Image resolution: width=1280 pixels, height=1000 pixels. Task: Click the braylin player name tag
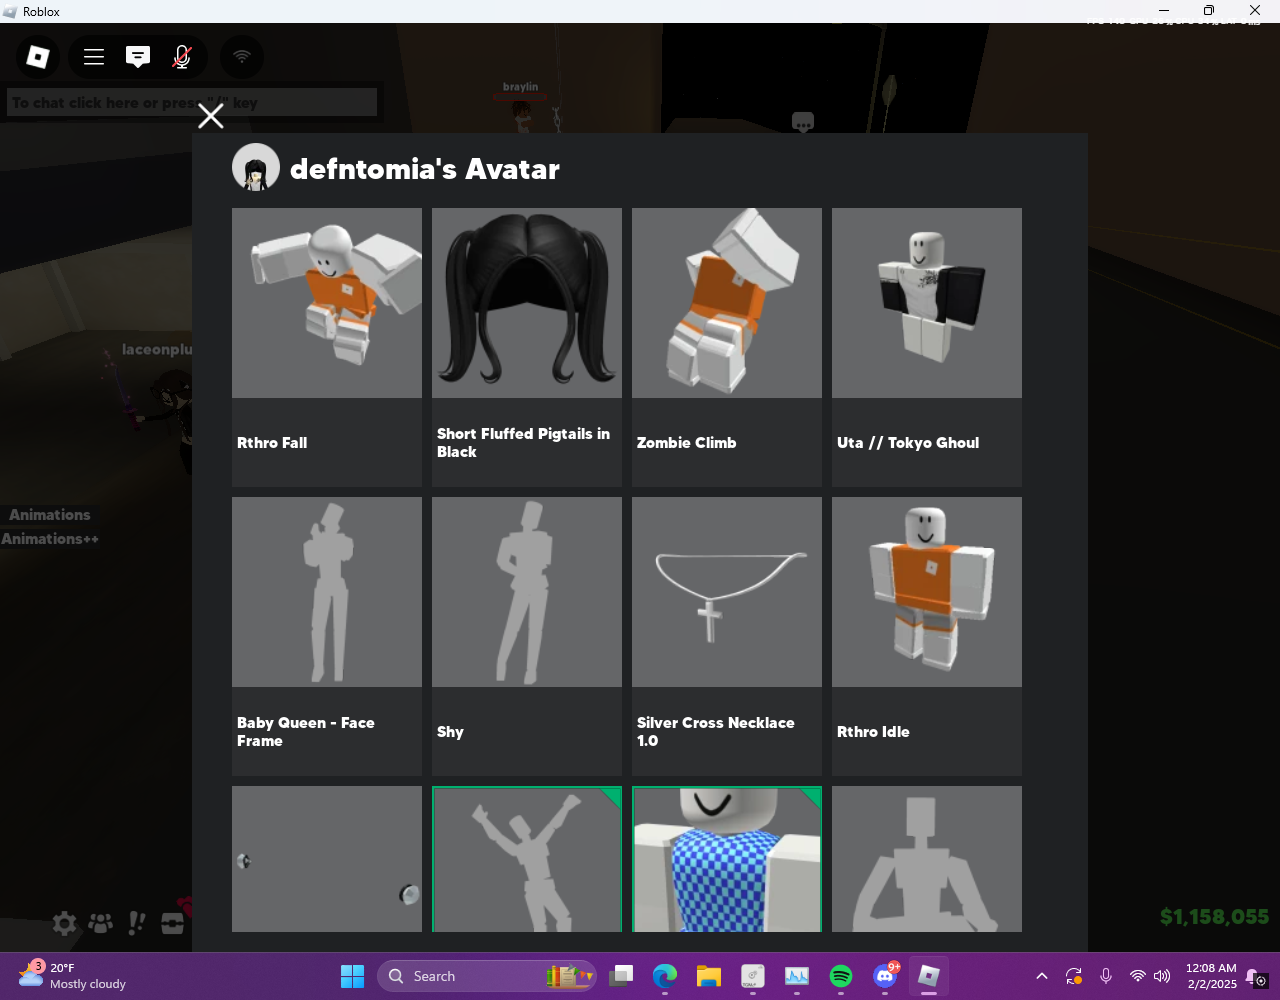(520, 87)
